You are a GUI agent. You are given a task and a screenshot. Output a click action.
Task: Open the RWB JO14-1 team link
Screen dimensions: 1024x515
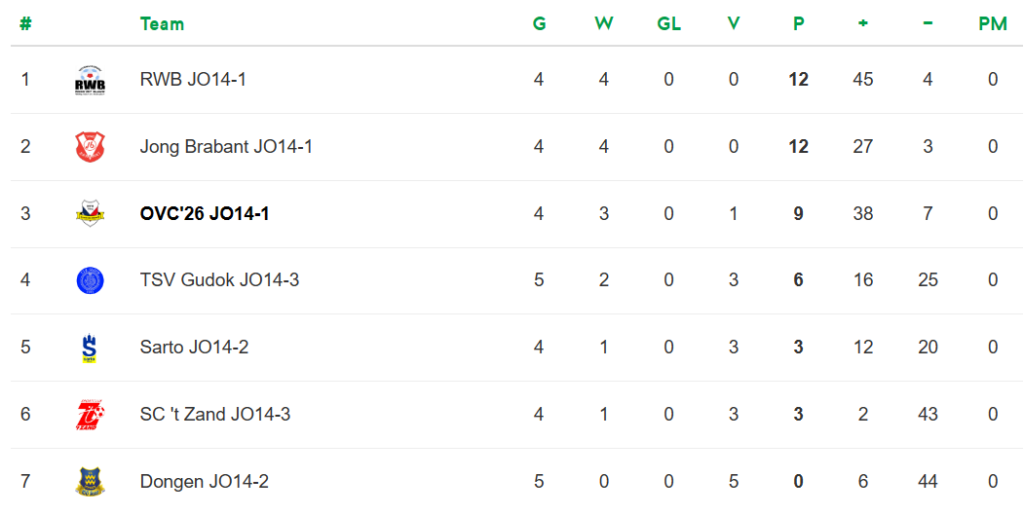(x=193, y=80)
